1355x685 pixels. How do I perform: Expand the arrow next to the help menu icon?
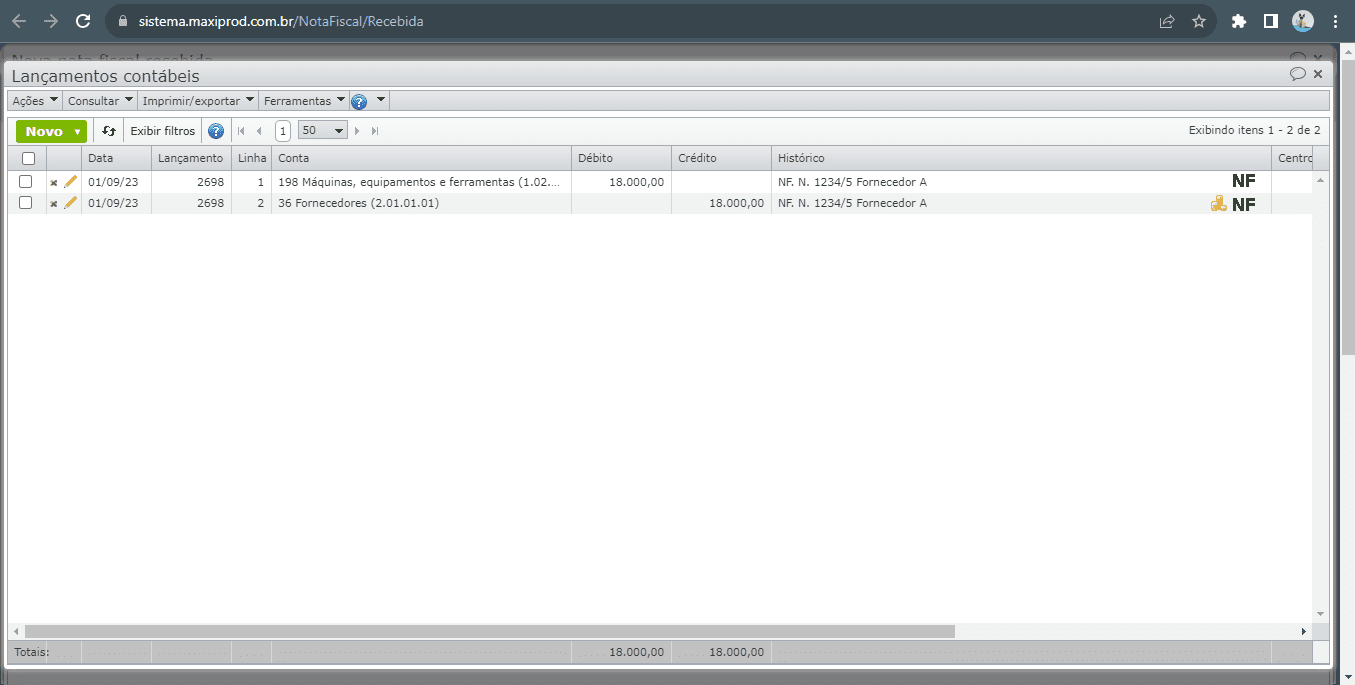[x=381, y=100]
